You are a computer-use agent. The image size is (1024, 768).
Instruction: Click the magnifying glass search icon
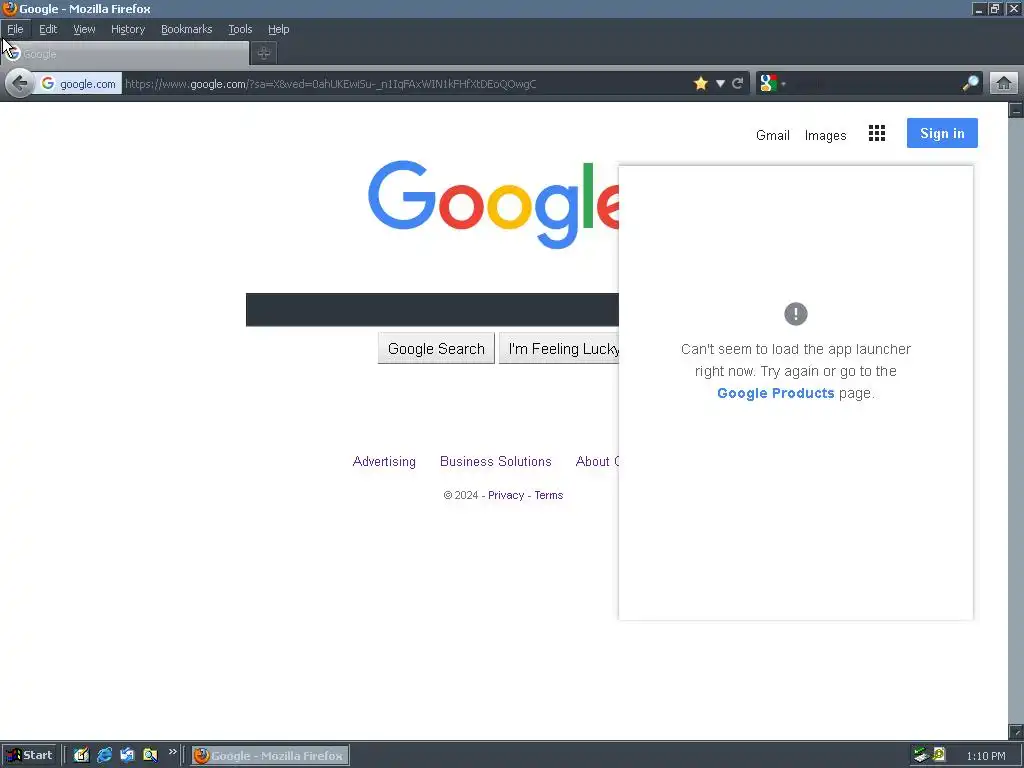[x=970, y=83]
